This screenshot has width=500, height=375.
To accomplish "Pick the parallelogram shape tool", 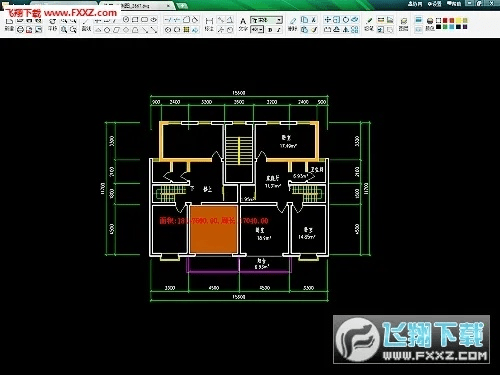I will (x=116, y=30).
